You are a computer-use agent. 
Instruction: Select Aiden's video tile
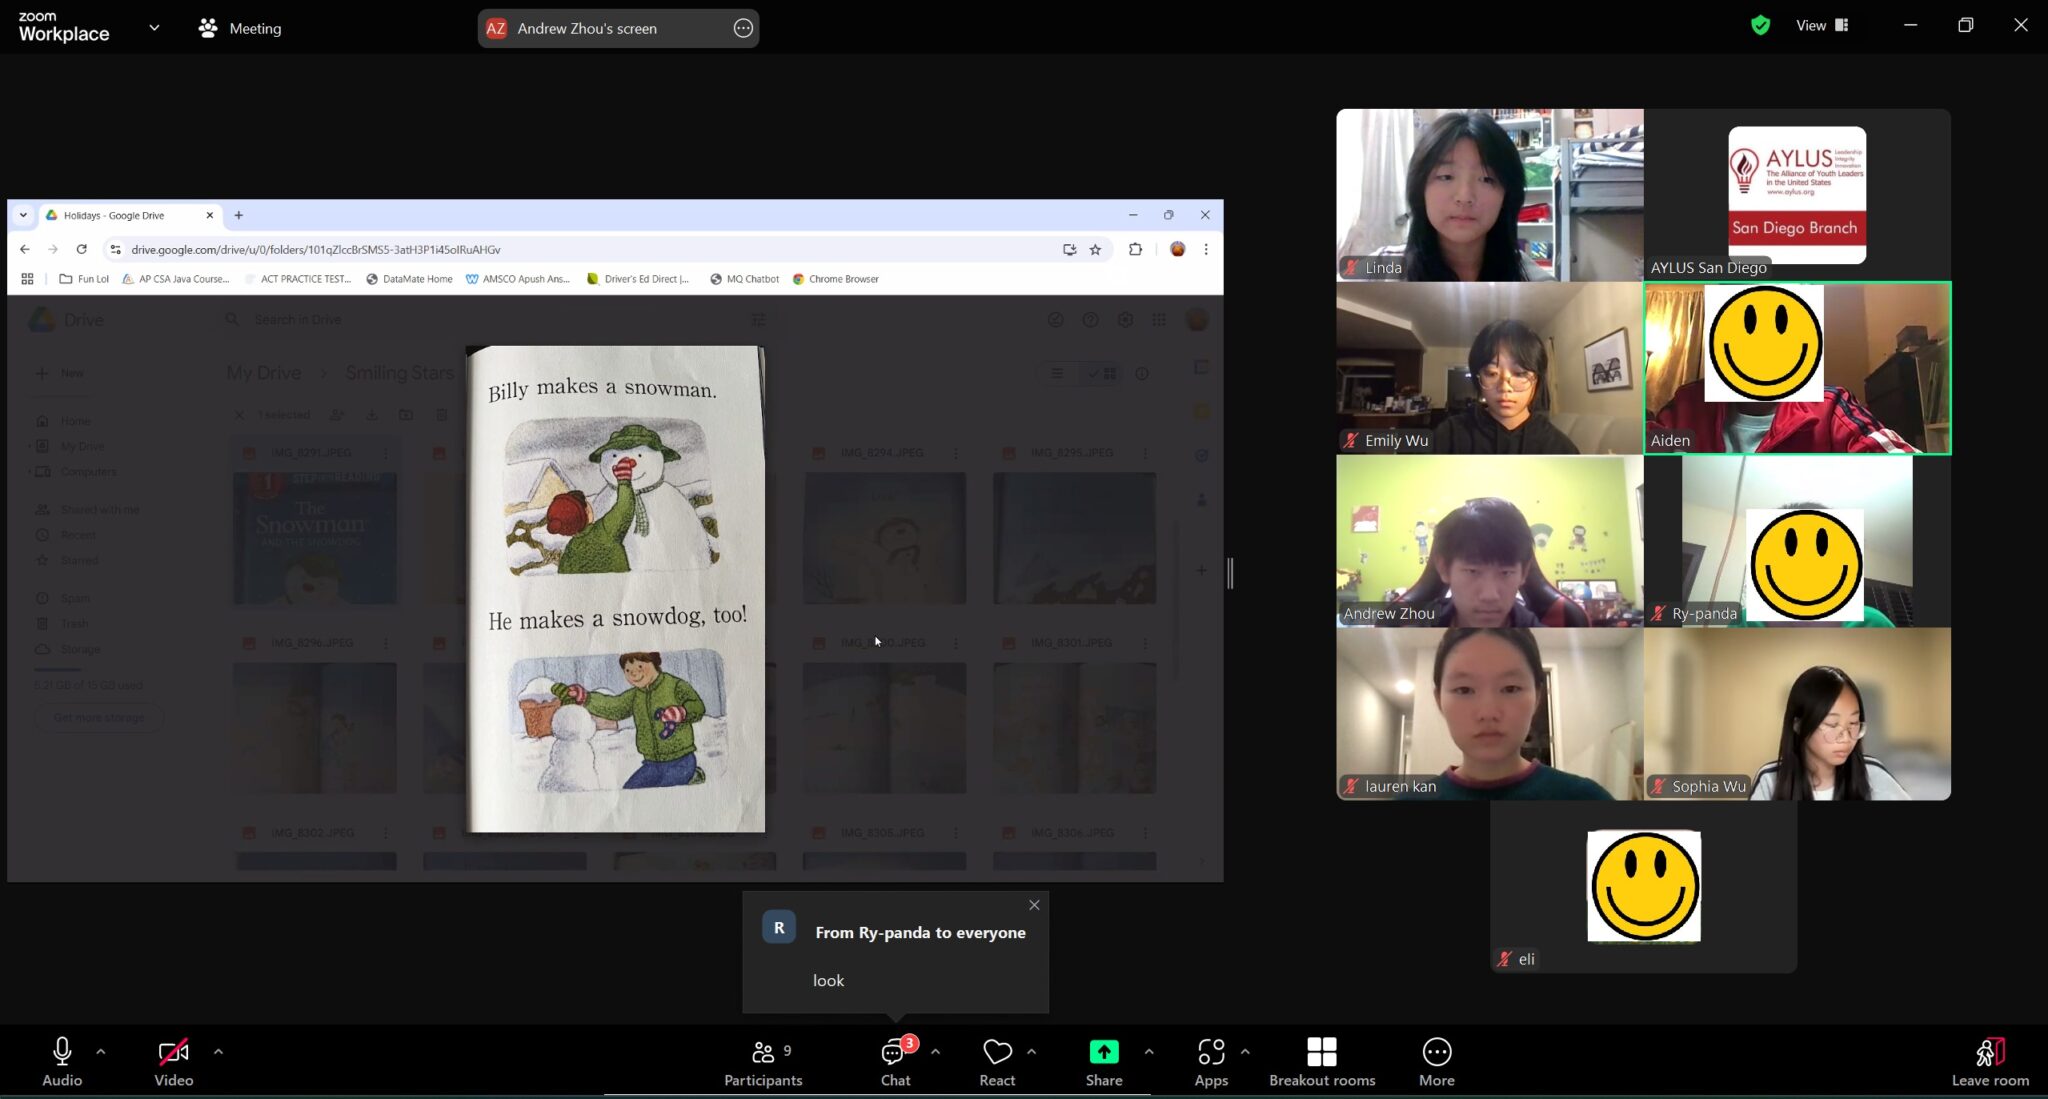pyautogui.click(x=1797, y=368)
